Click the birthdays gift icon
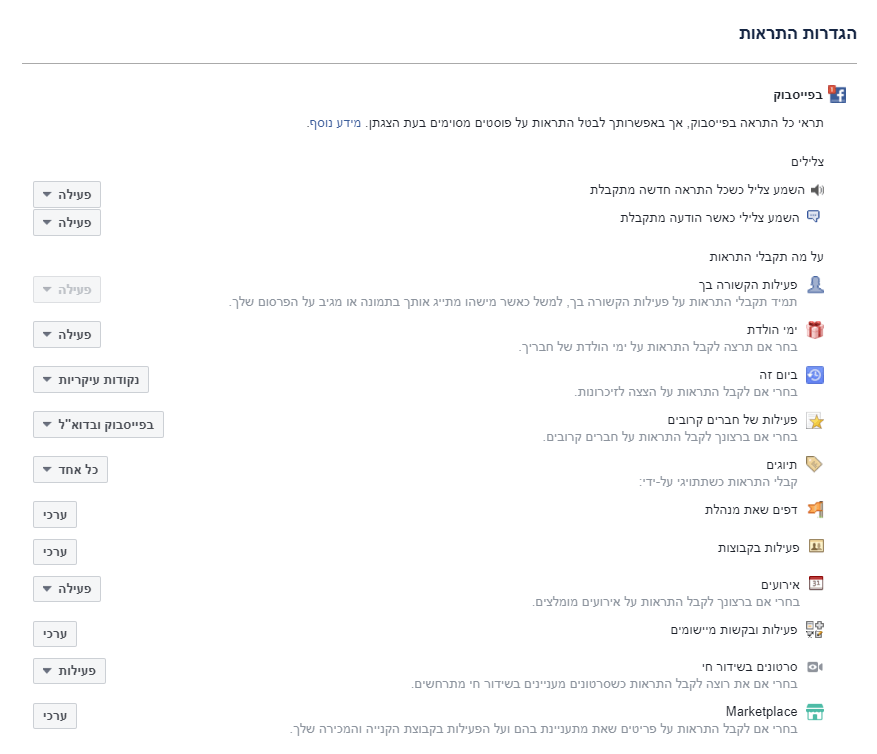The width and height of the screenshot is (877, 754). click(x=815, y=329)
